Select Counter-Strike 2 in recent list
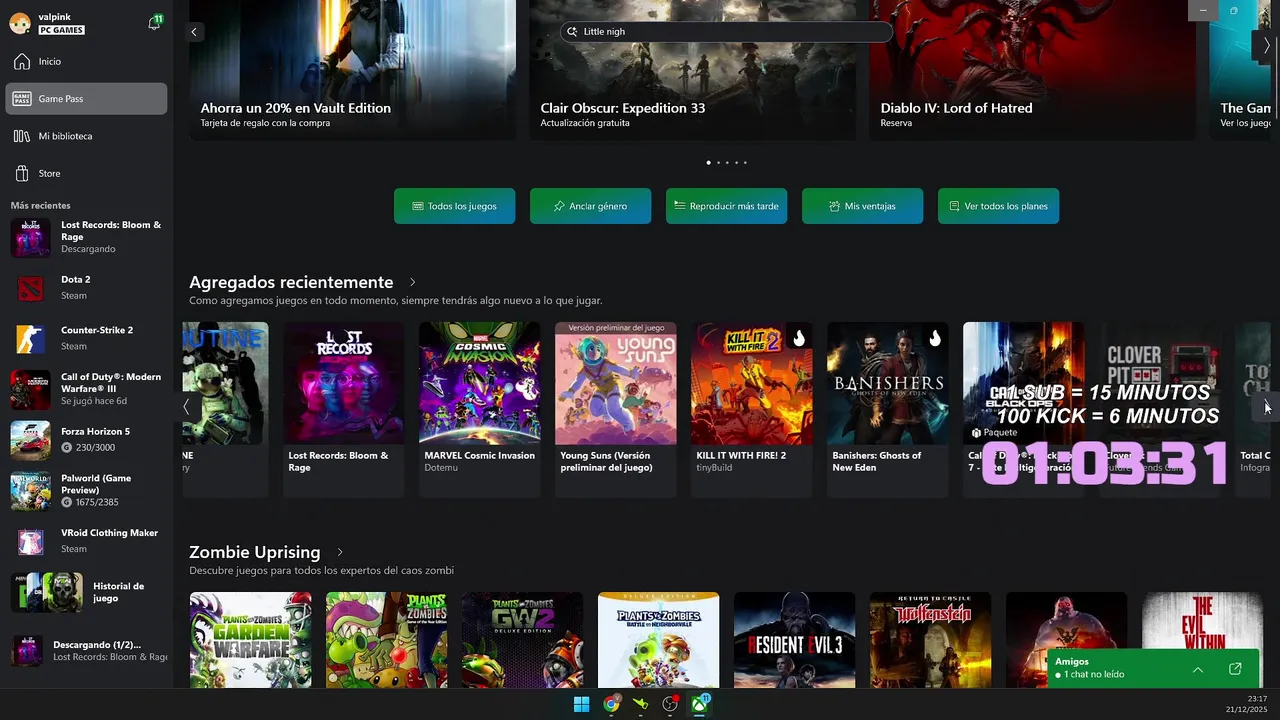The height and width of the screenshot is (720, 1280). click(86, 338)
